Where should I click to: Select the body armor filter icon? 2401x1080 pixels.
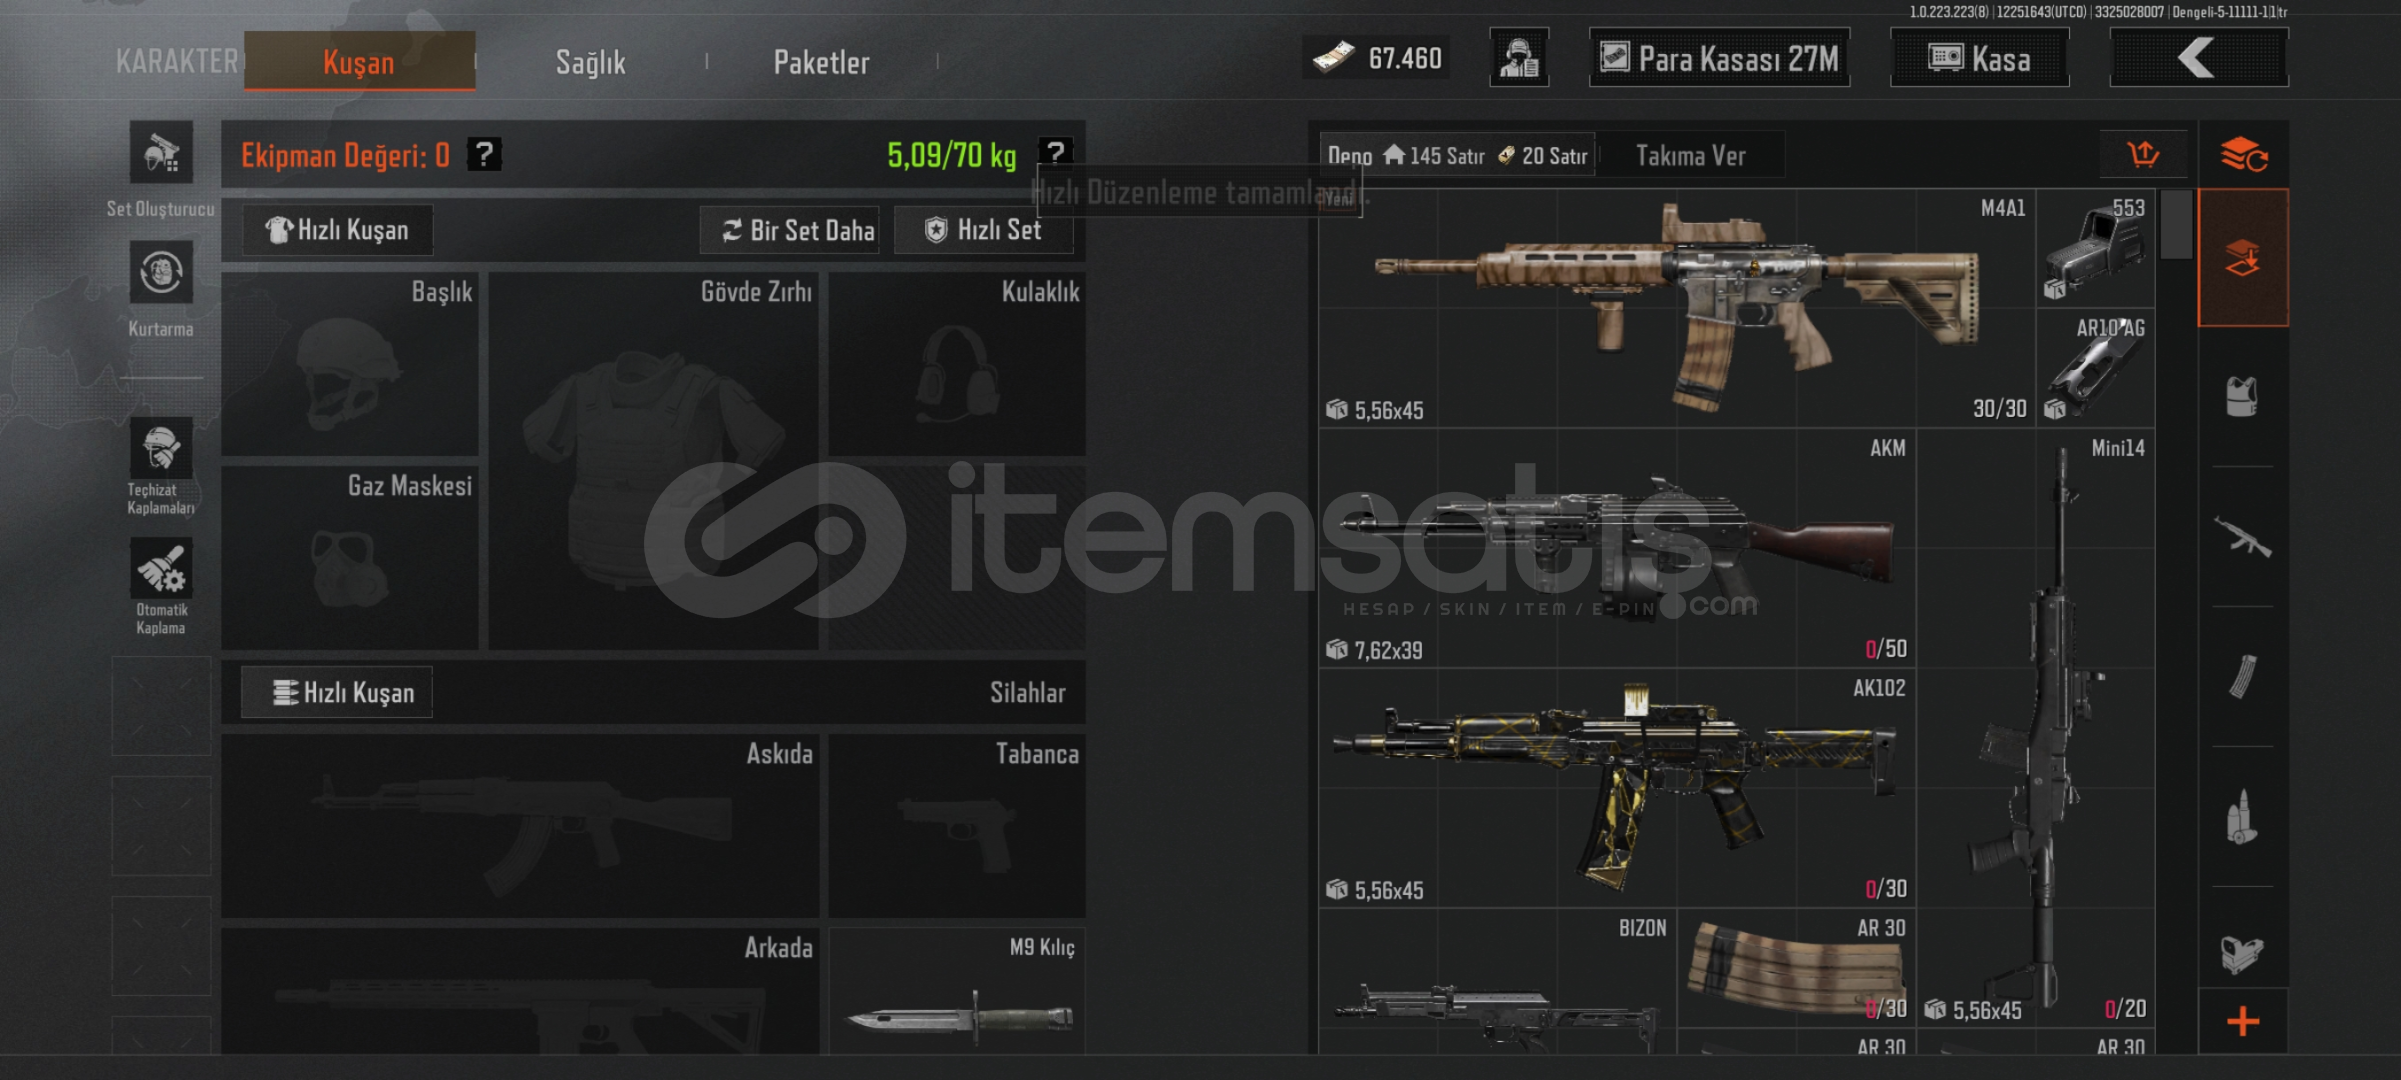[x=2242, y=396]
